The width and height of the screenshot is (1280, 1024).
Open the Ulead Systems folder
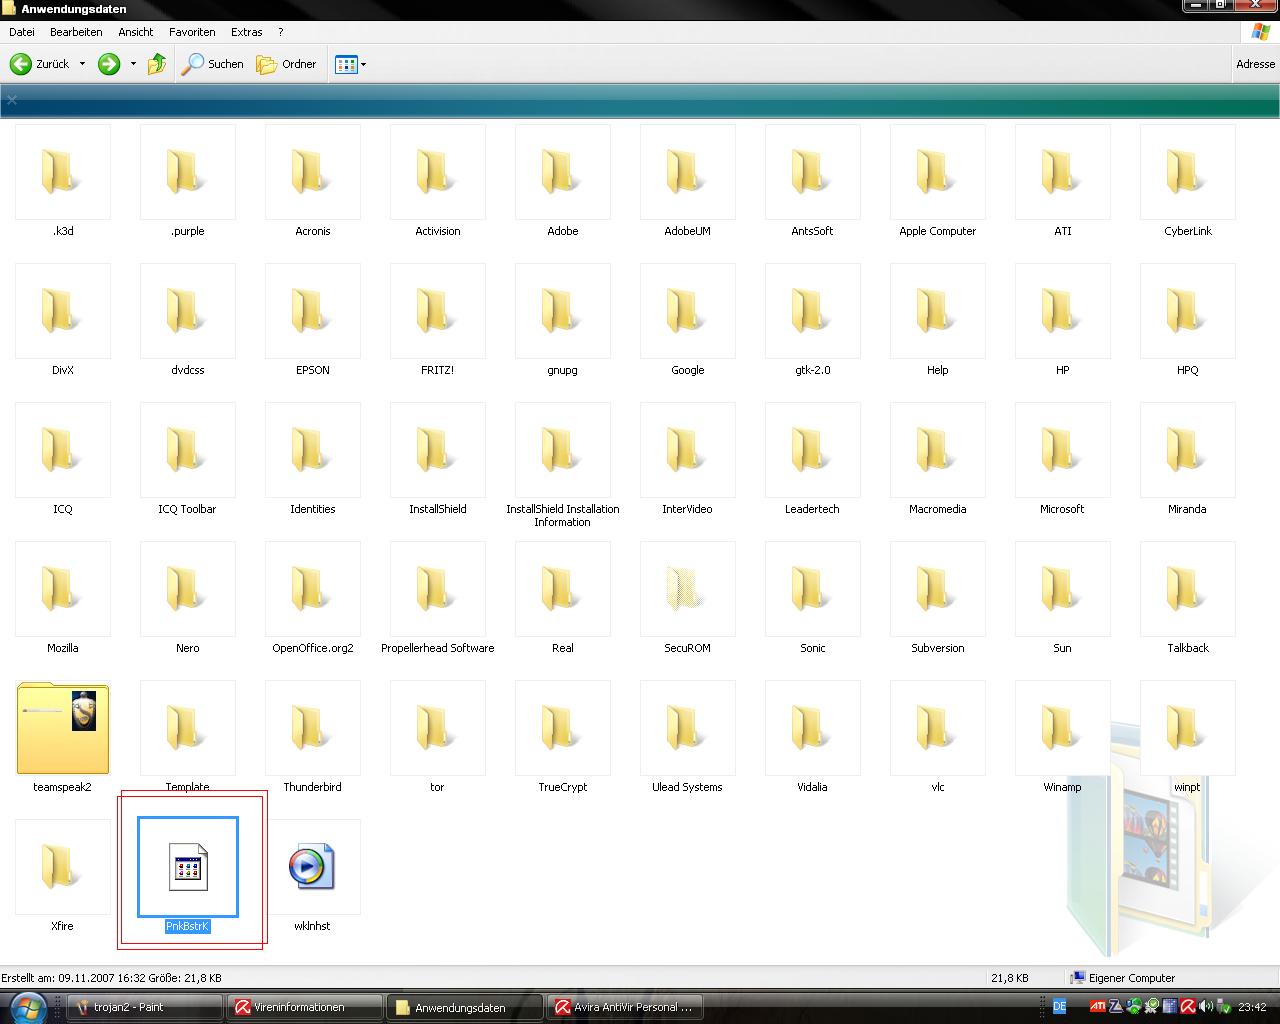pos(688,728)
